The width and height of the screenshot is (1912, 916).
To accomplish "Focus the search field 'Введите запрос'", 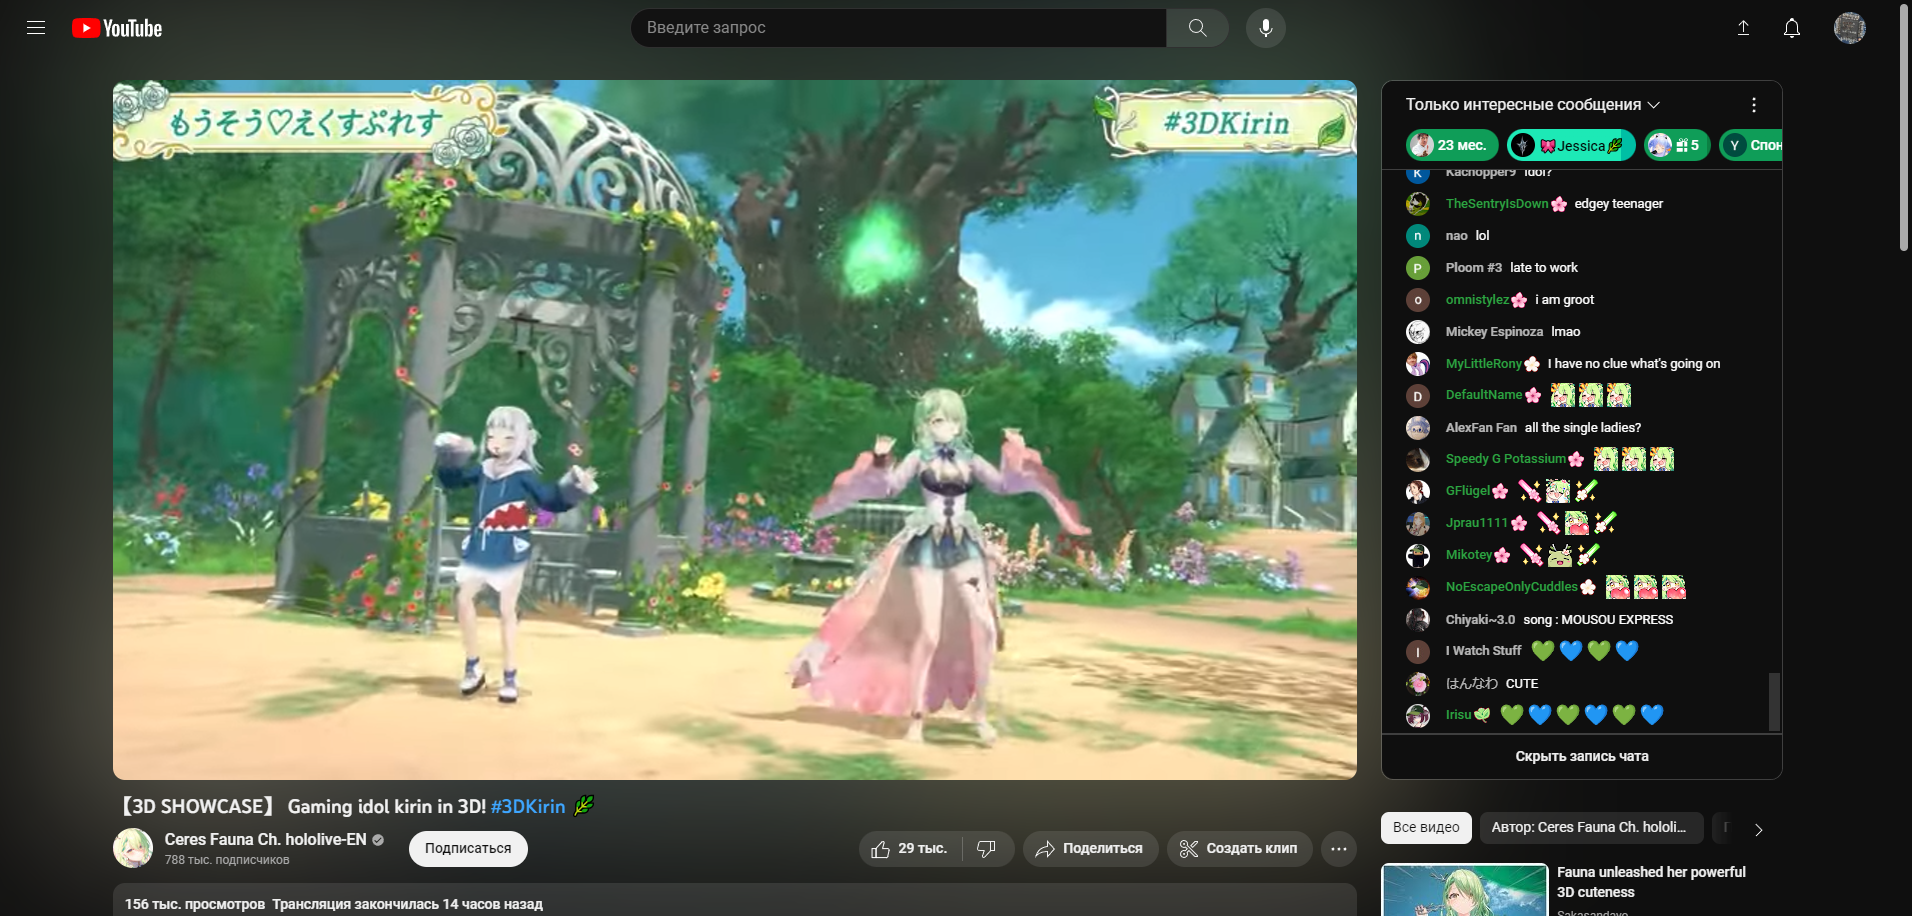I will pyautogui.click(x=899, y=28).
